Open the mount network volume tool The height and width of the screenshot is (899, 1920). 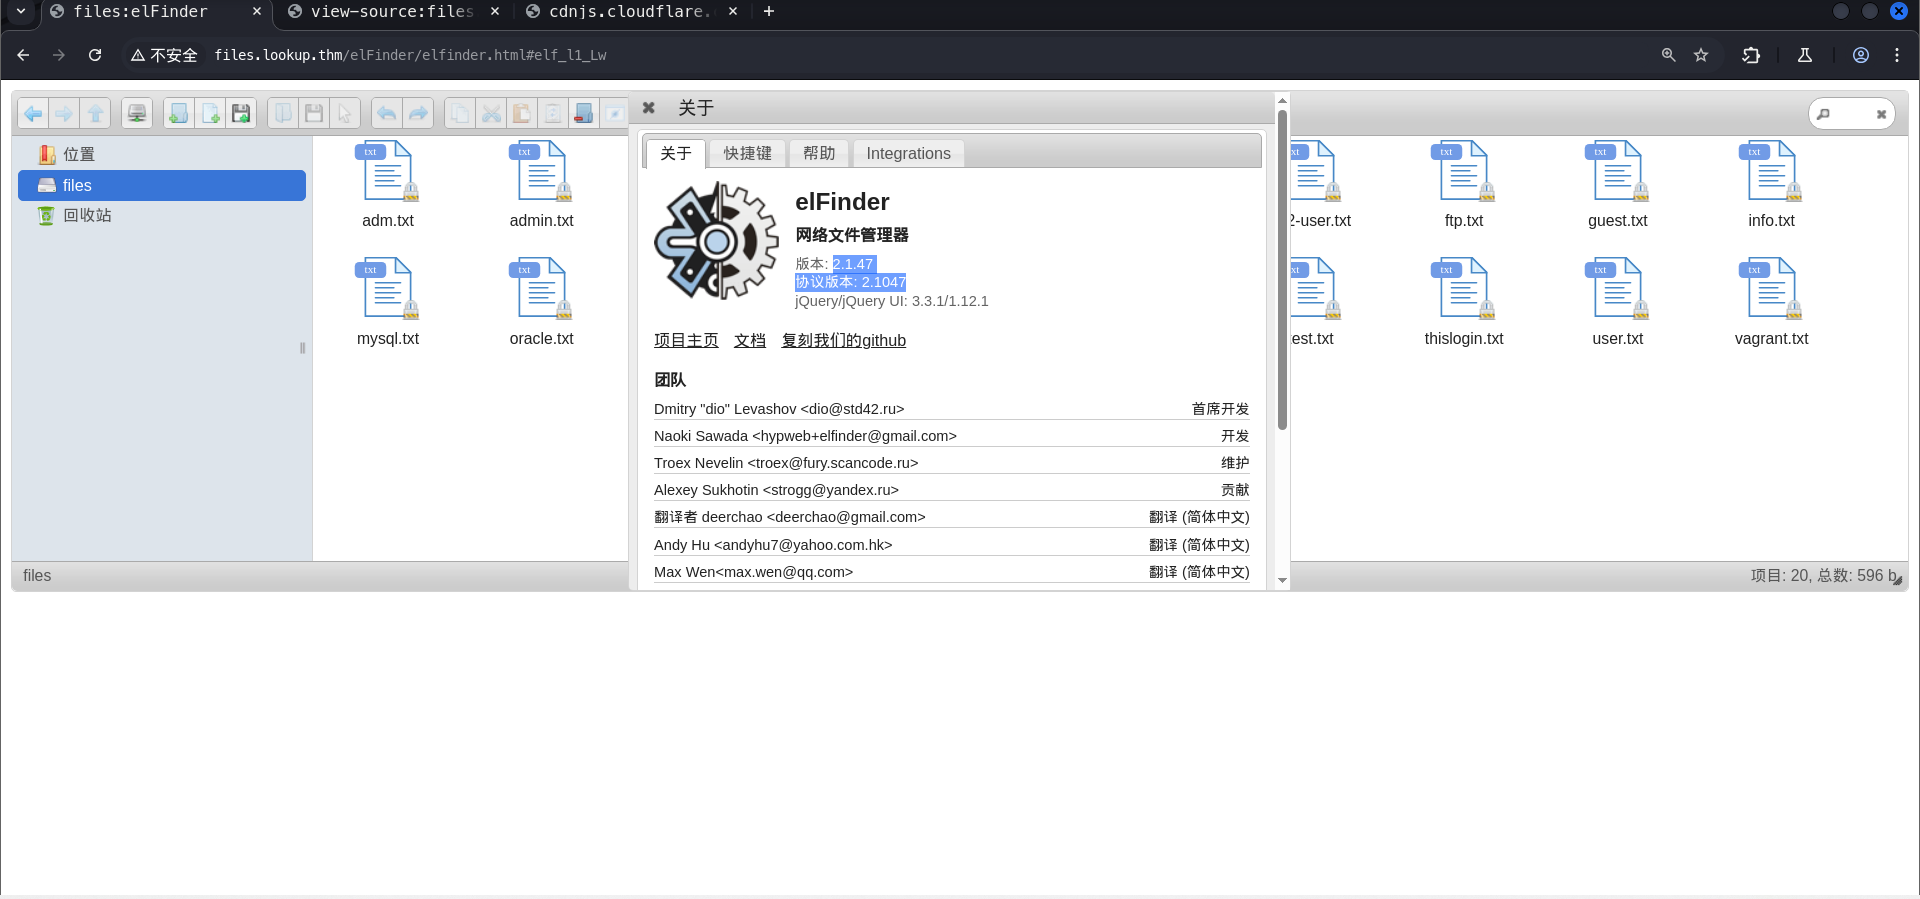[137, 114]
